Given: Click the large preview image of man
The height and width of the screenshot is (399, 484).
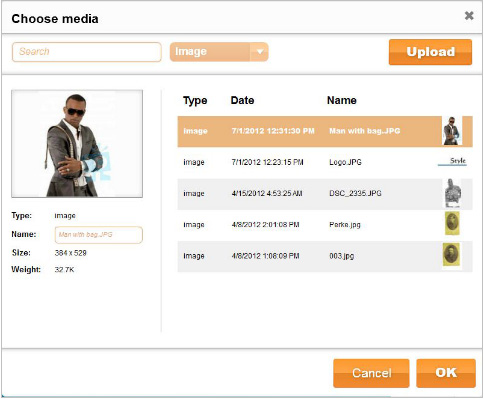Looking at the screenshot, I should point(77,144).
